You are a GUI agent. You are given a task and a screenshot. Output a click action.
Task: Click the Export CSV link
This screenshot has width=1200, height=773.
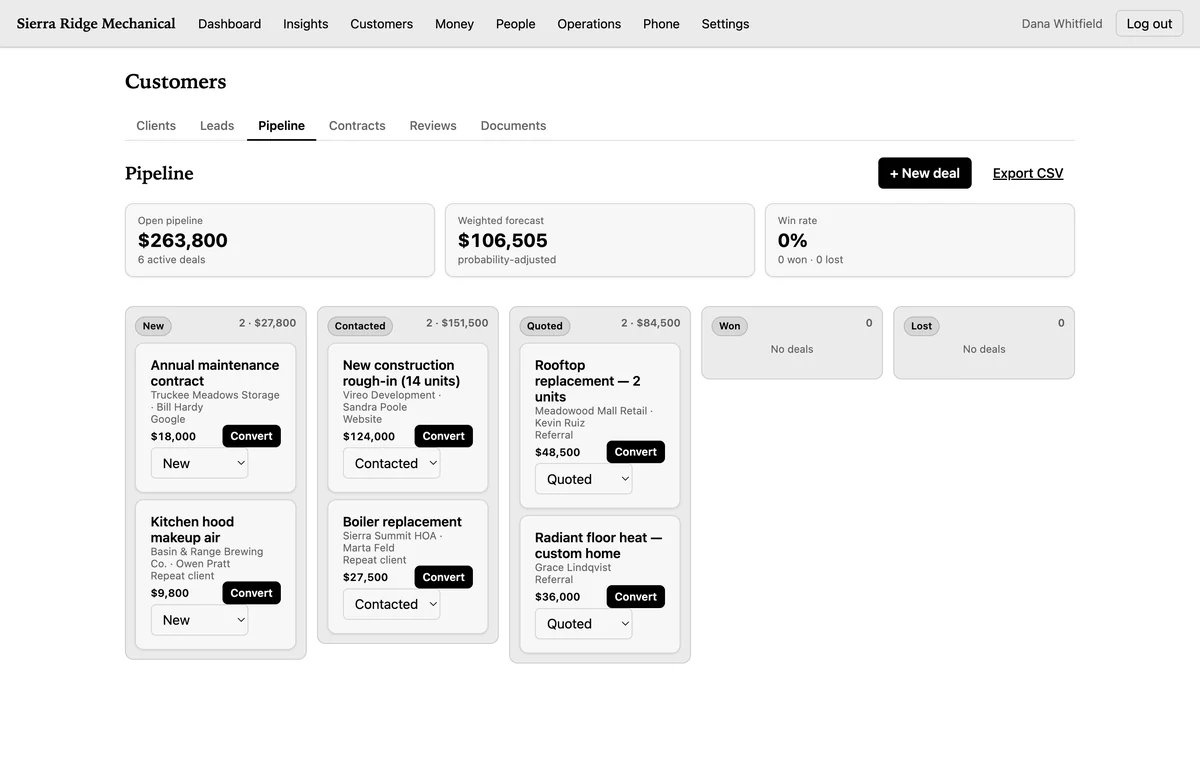click(x=1028, y=173)
